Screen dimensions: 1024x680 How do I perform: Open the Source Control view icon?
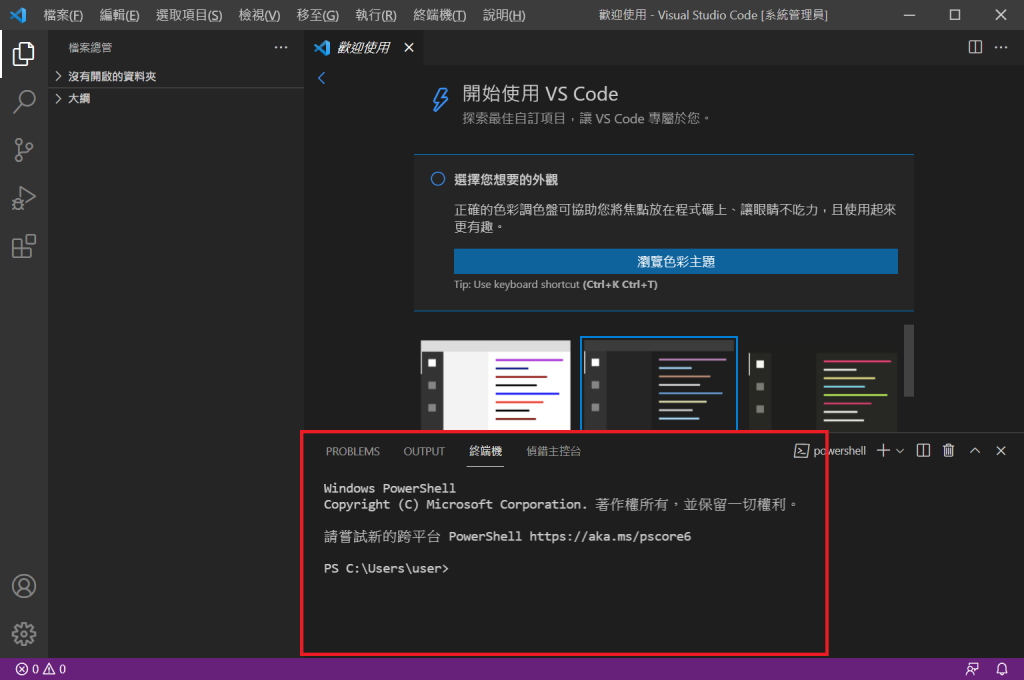(24, 150)
